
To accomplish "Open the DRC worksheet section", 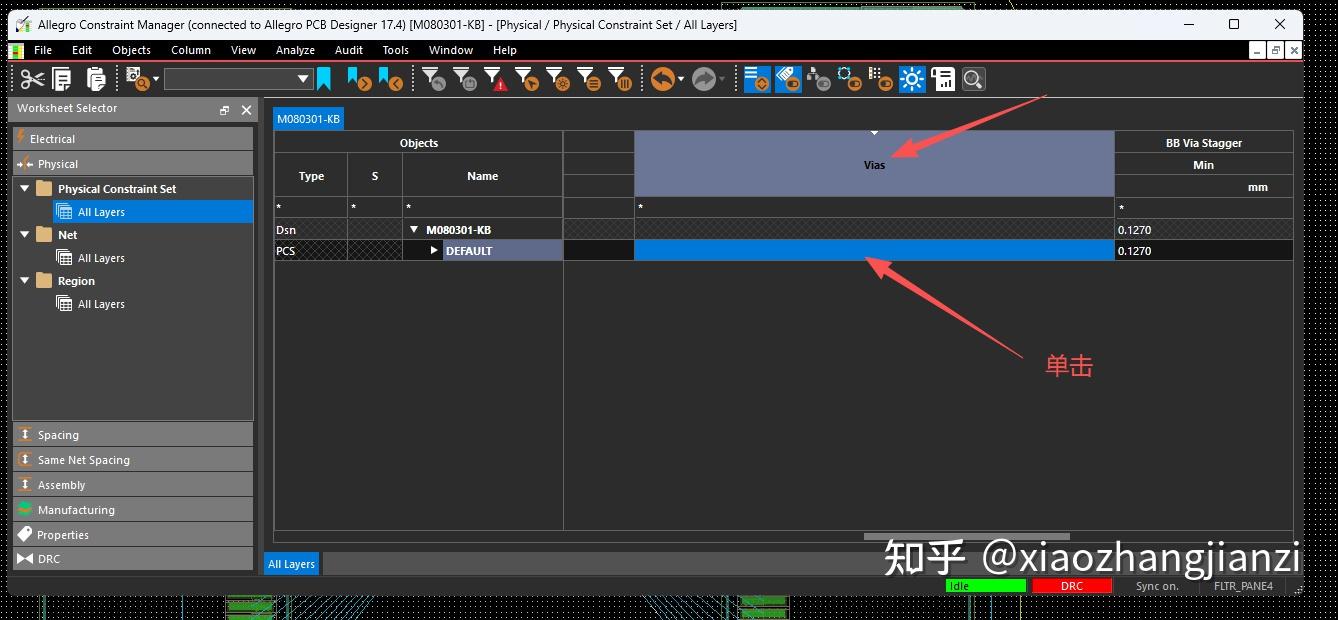I will (x=133, y=558).
